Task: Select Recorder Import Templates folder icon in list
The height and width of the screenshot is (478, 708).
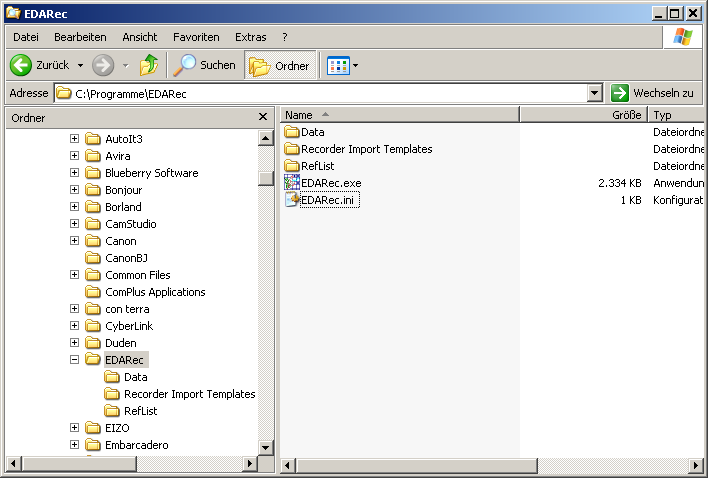Action: click(292, 149)
